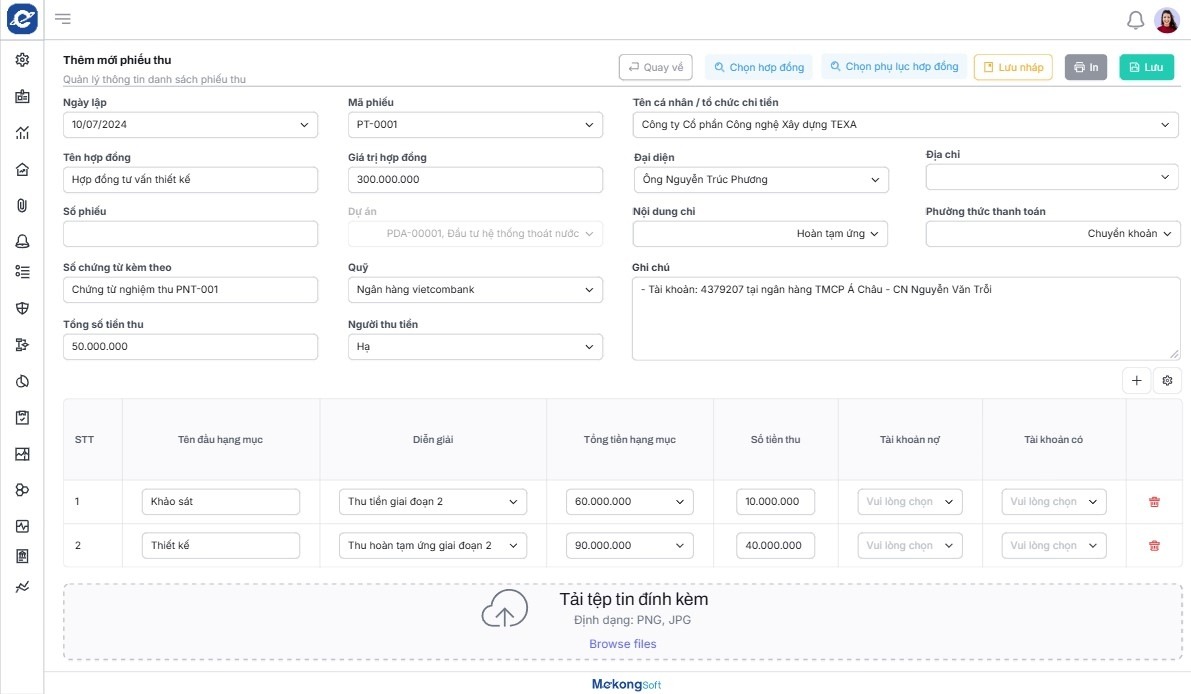The image size is (1191, 694).
Task: Click the user profile avatar
Action: 1166,20
